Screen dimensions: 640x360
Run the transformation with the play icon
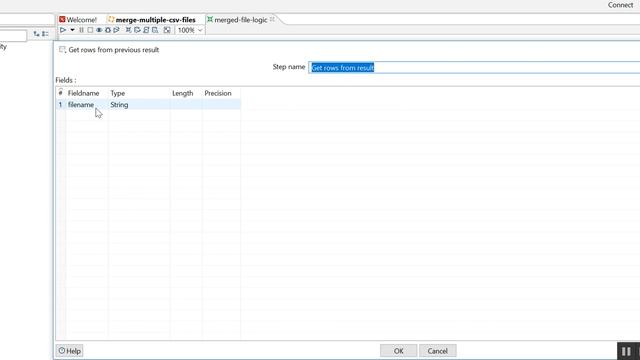[x=63, y=30]
